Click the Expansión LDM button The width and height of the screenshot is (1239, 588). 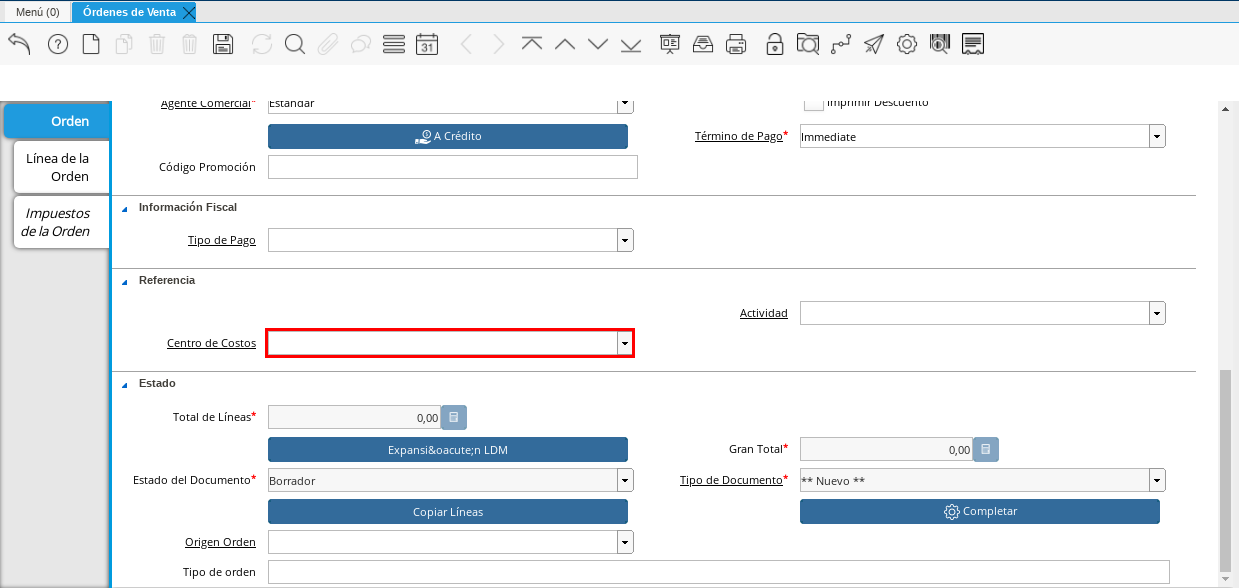click(448, 450)
